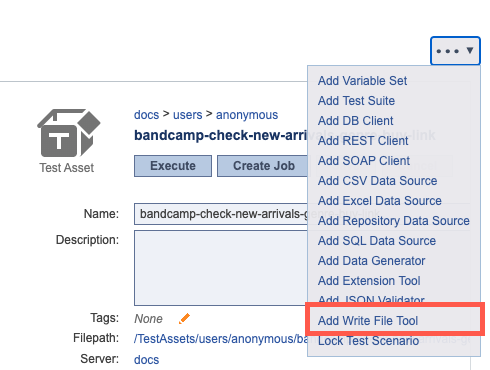Click the Test Asset box icon
The height and width of the screenshot is (370, 490).
coord(69,133)
